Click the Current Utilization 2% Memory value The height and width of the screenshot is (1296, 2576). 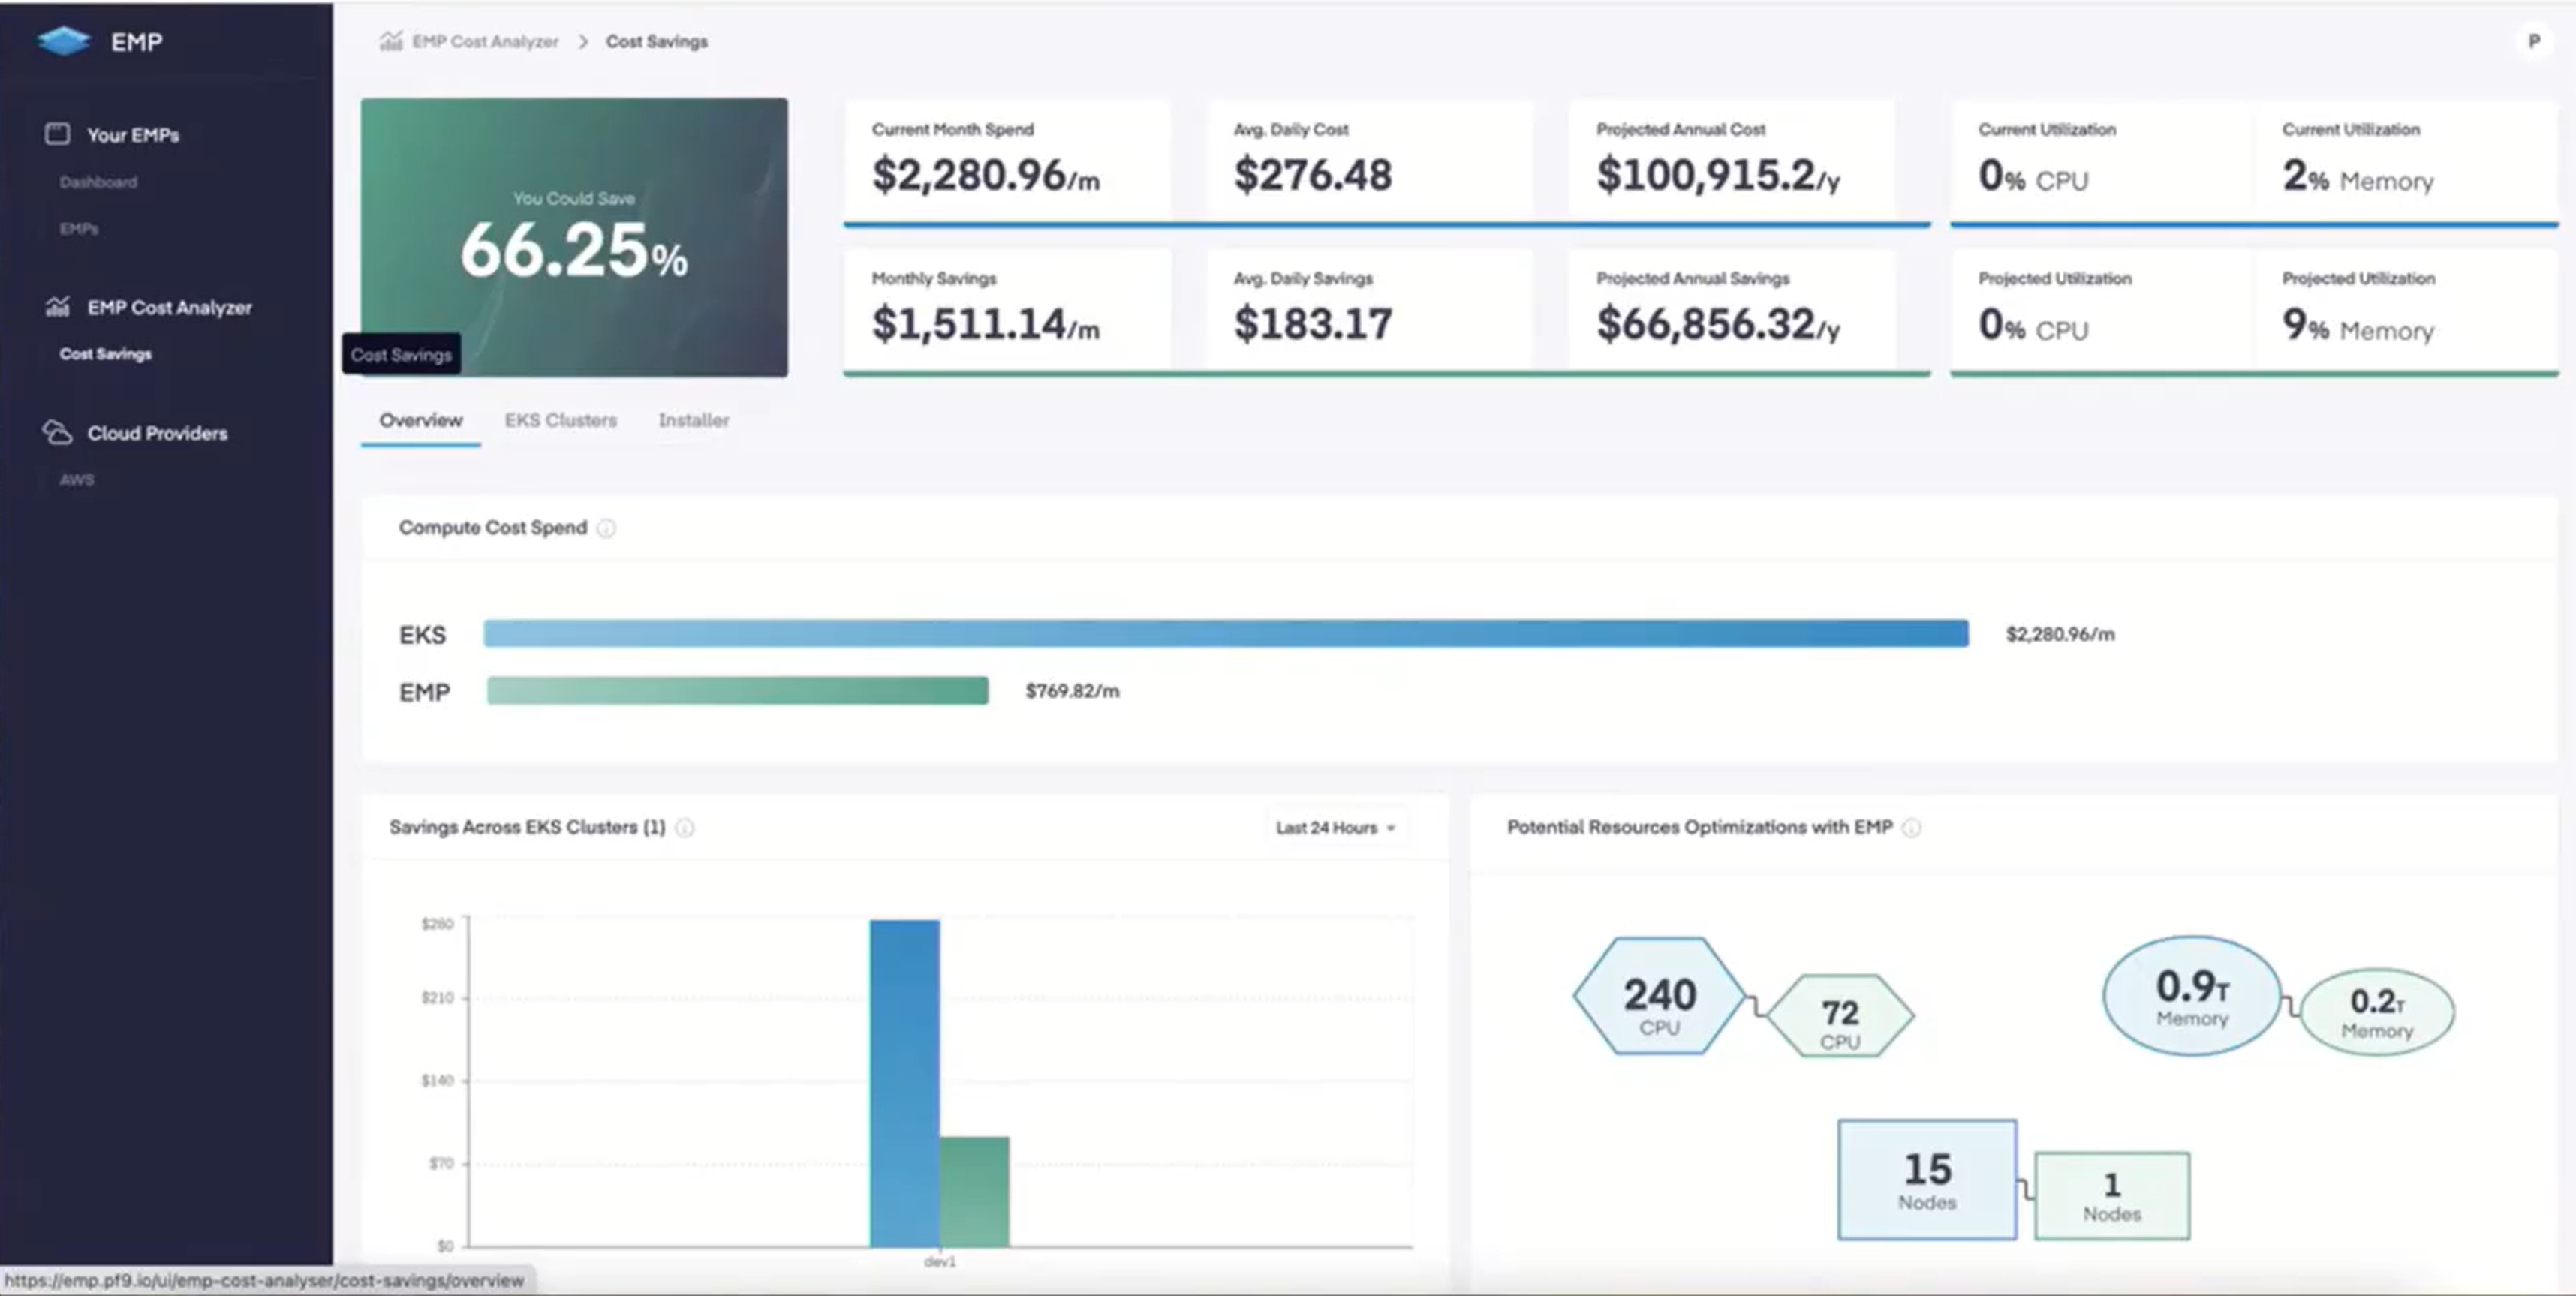pos(2357,177)
